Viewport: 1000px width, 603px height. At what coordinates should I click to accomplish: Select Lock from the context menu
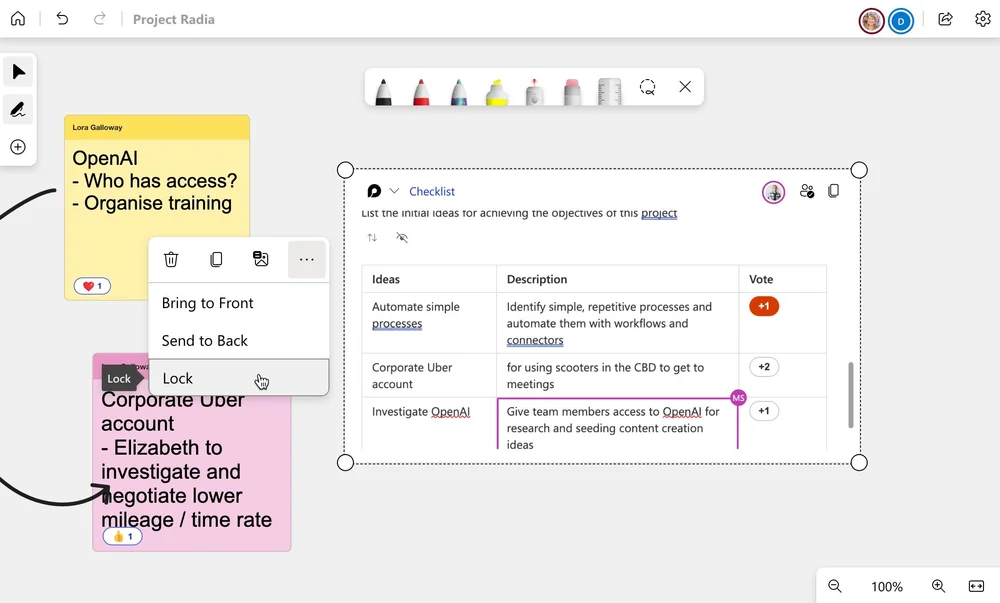[177, 378]
